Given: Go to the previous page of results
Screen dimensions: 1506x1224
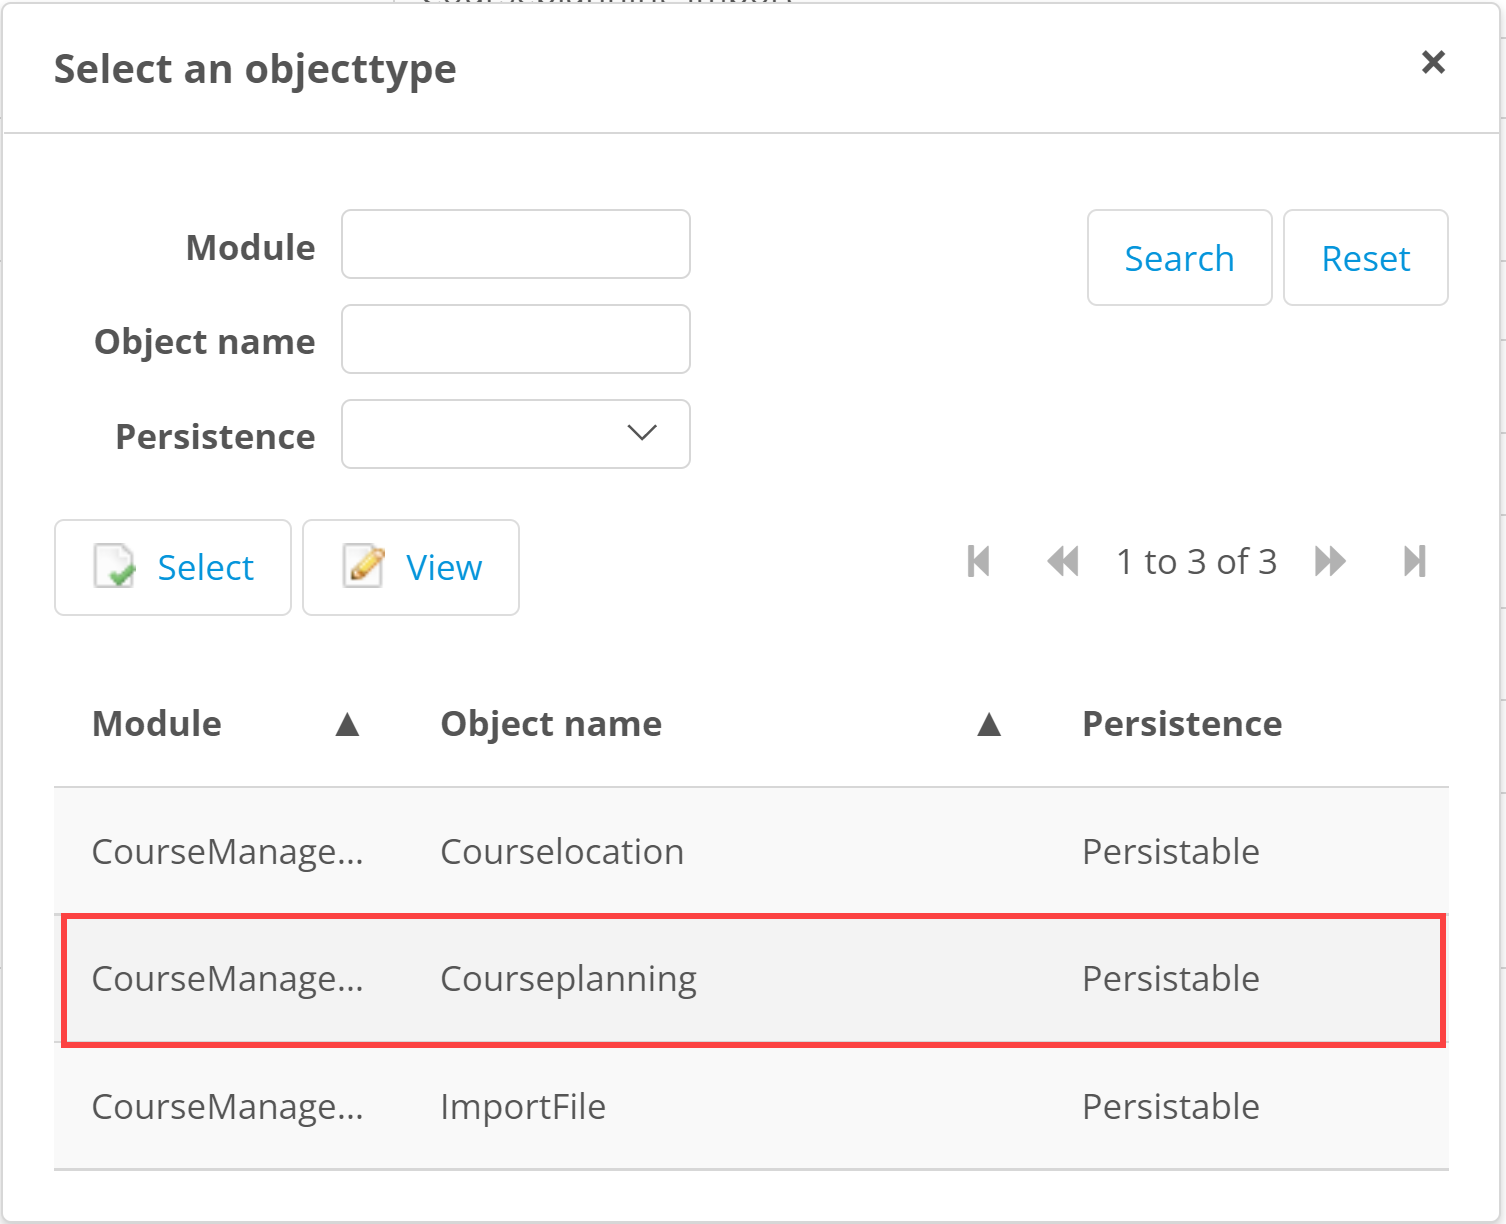Looking at the screenshot, I should (x=1062, y=562).
